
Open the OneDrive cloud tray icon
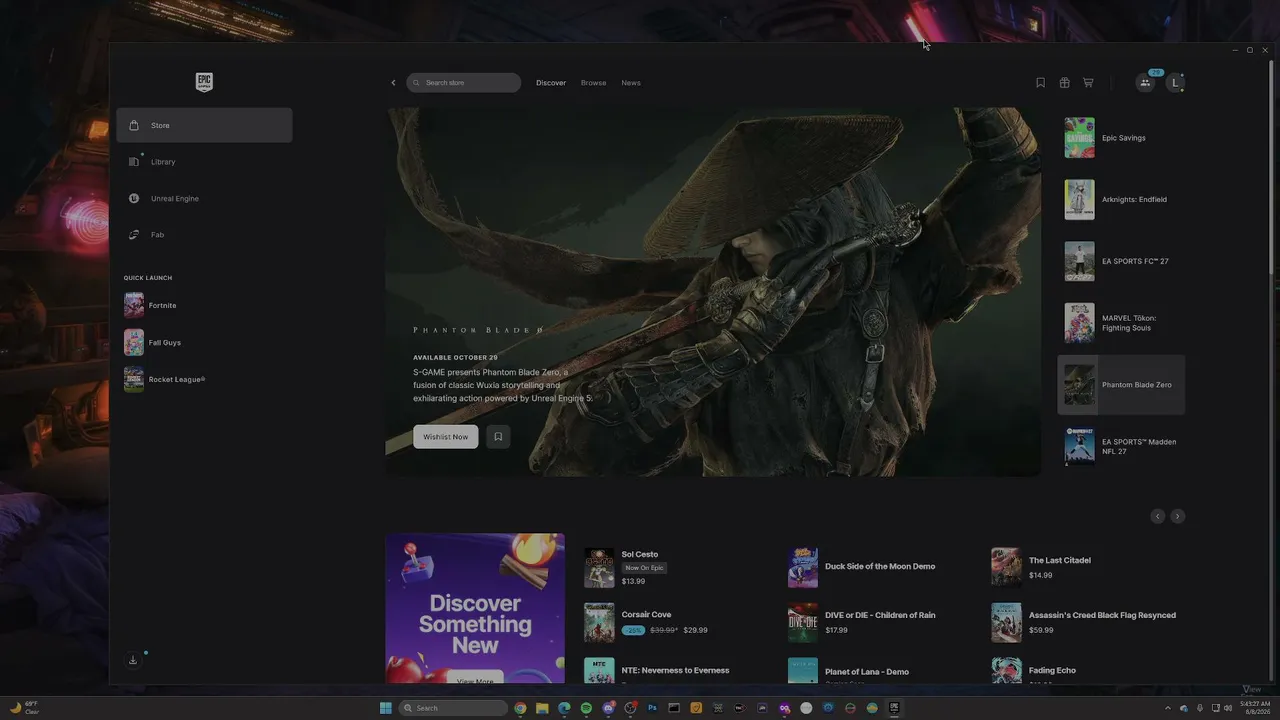tap(1184, 708)
